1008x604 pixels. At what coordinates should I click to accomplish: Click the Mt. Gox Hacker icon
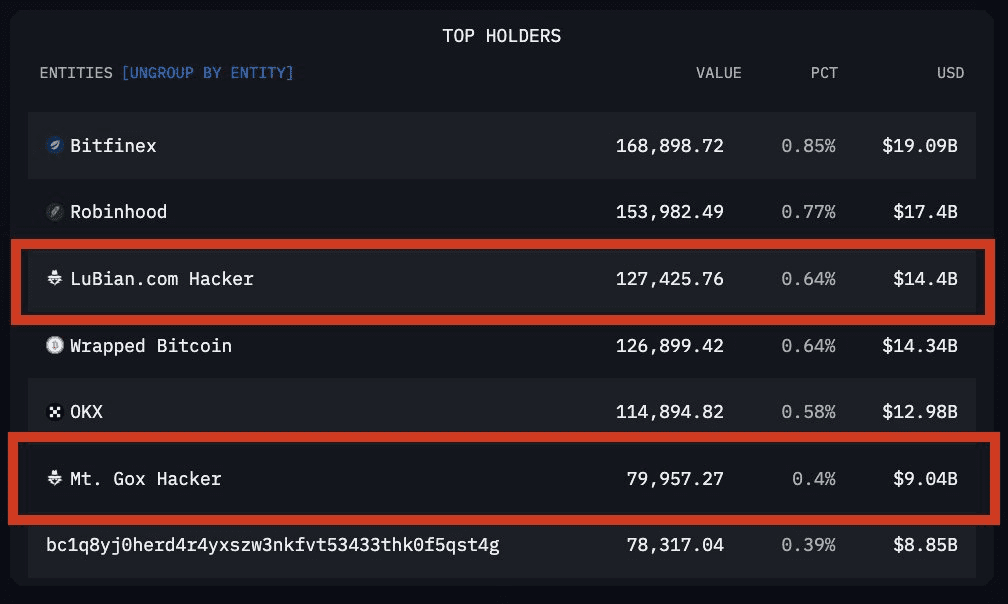[x=55, y=479]
